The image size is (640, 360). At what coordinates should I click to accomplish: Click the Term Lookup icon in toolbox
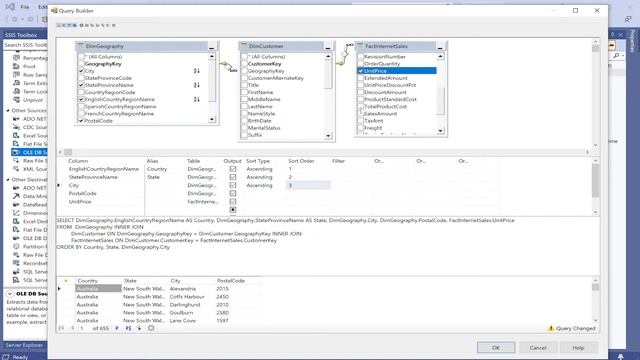(x=16, y=91)
